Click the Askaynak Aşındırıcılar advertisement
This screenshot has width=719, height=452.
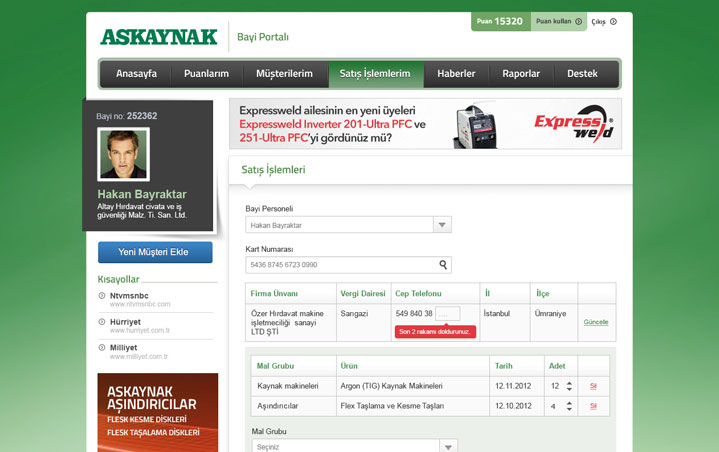click(158, 413)
